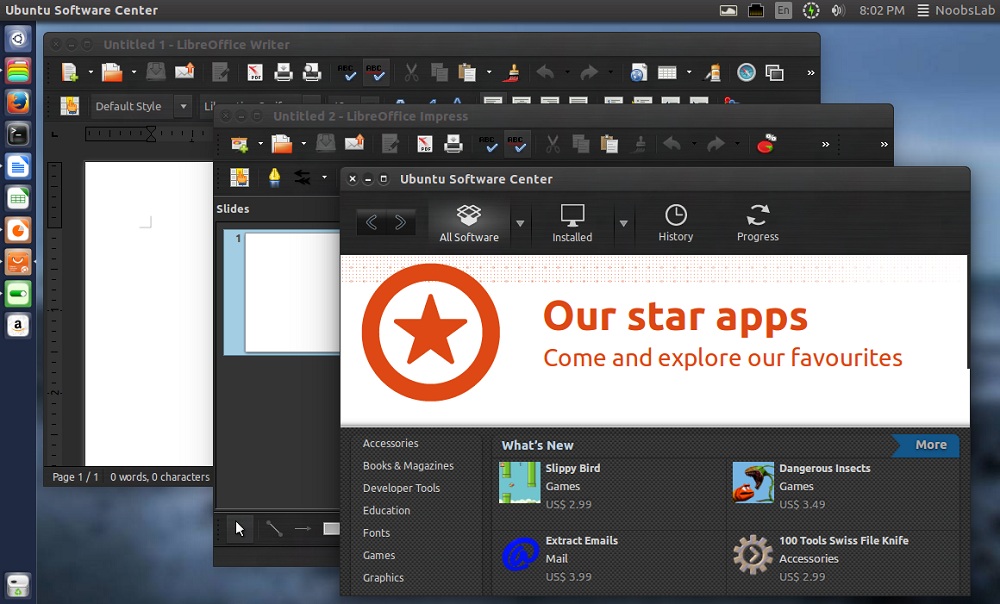The width and height of the screenshot is (1000, 604).
Task: Expand Table dropdown arrow in Writer toolbar
Action: (689, 72)
